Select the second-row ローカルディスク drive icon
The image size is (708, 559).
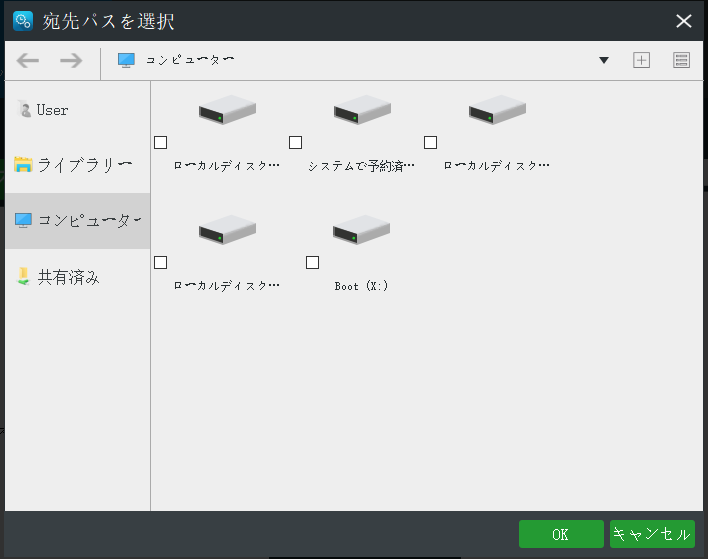click(x=227, y=229)
